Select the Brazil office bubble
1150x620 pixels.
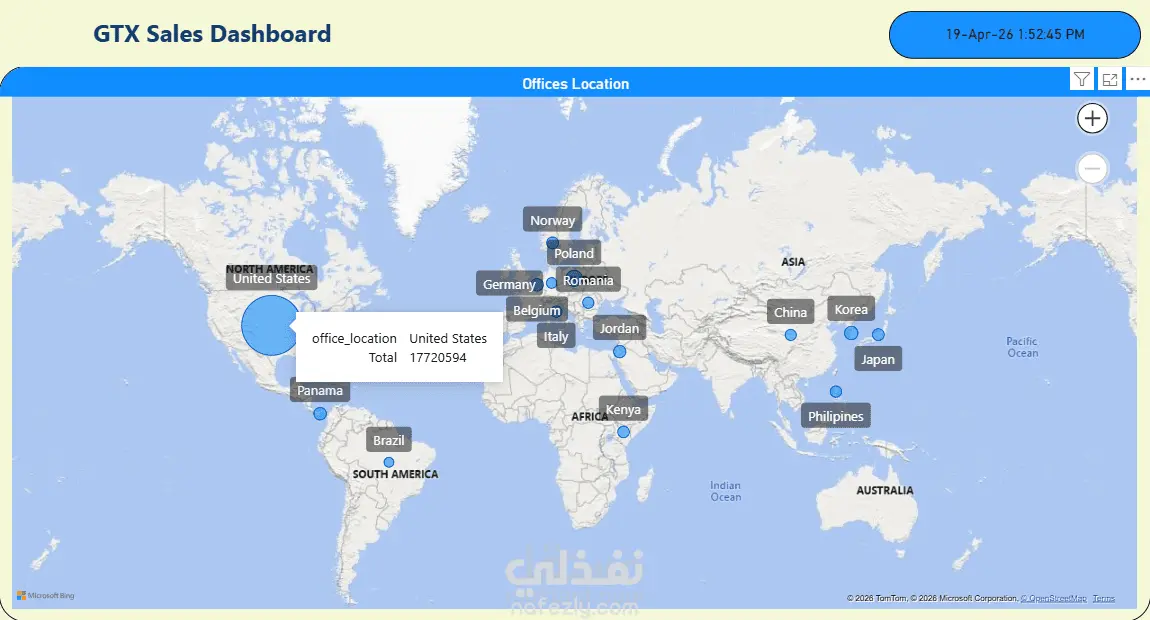point(389,462)
